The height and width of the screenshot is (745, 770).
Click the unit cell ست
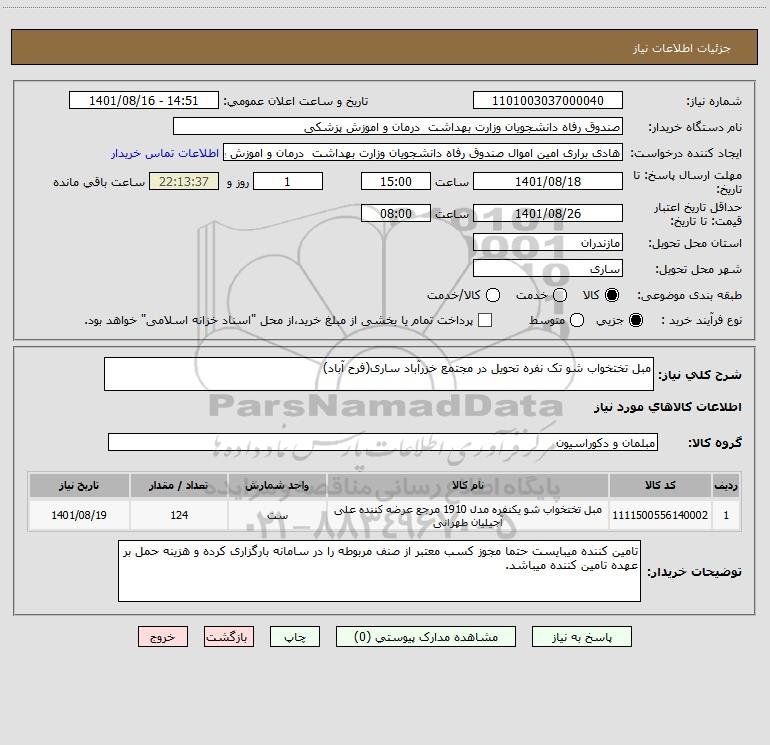277,515
